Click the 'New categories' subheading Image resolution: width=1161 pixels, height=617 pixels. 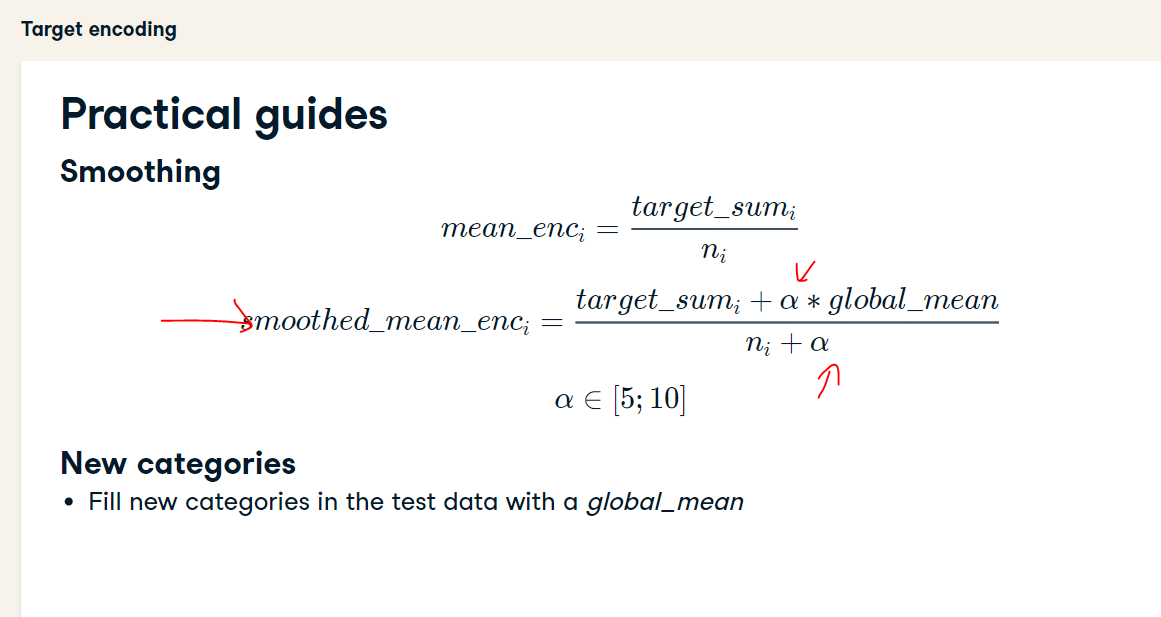(x=178, y=464)
